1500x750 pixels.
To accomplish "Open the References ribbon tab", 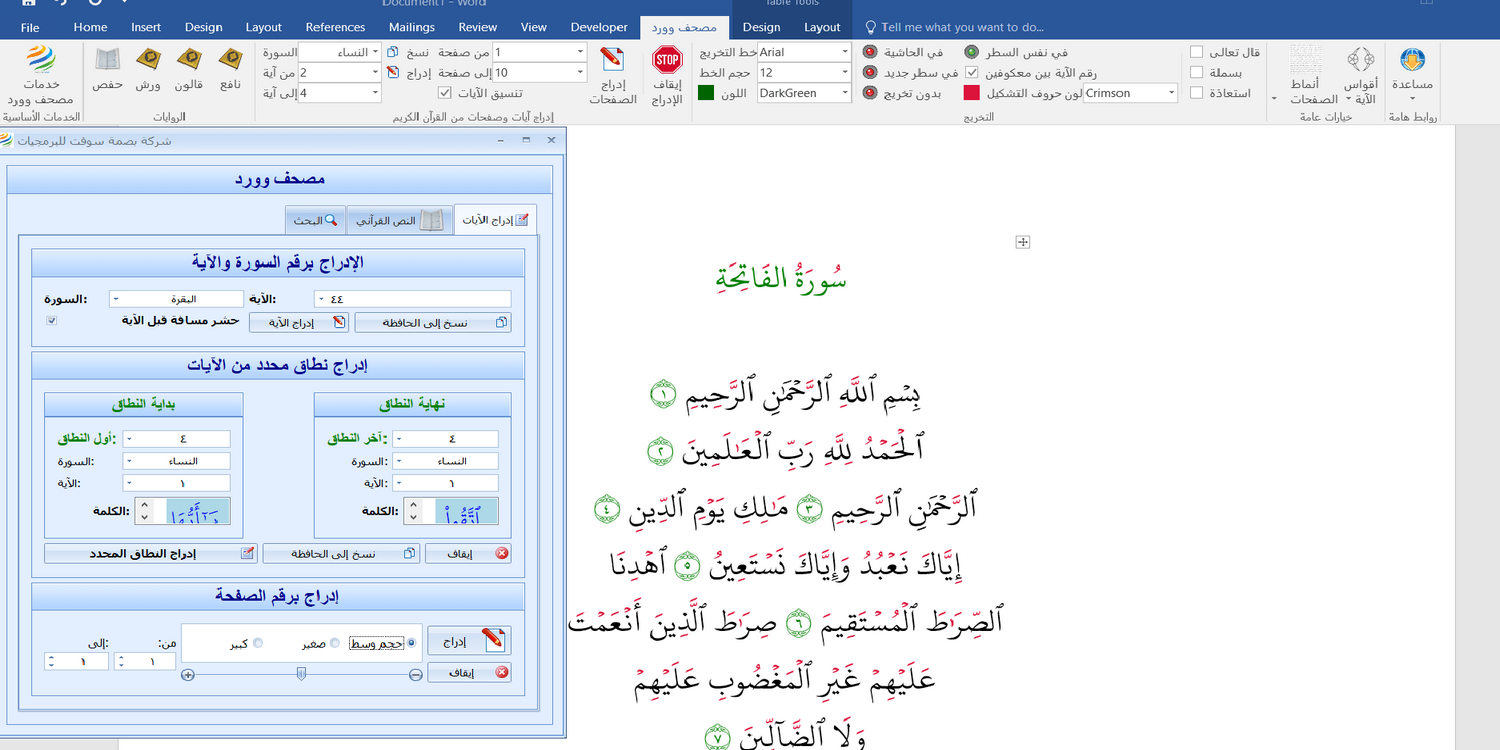I will point(335,27).
